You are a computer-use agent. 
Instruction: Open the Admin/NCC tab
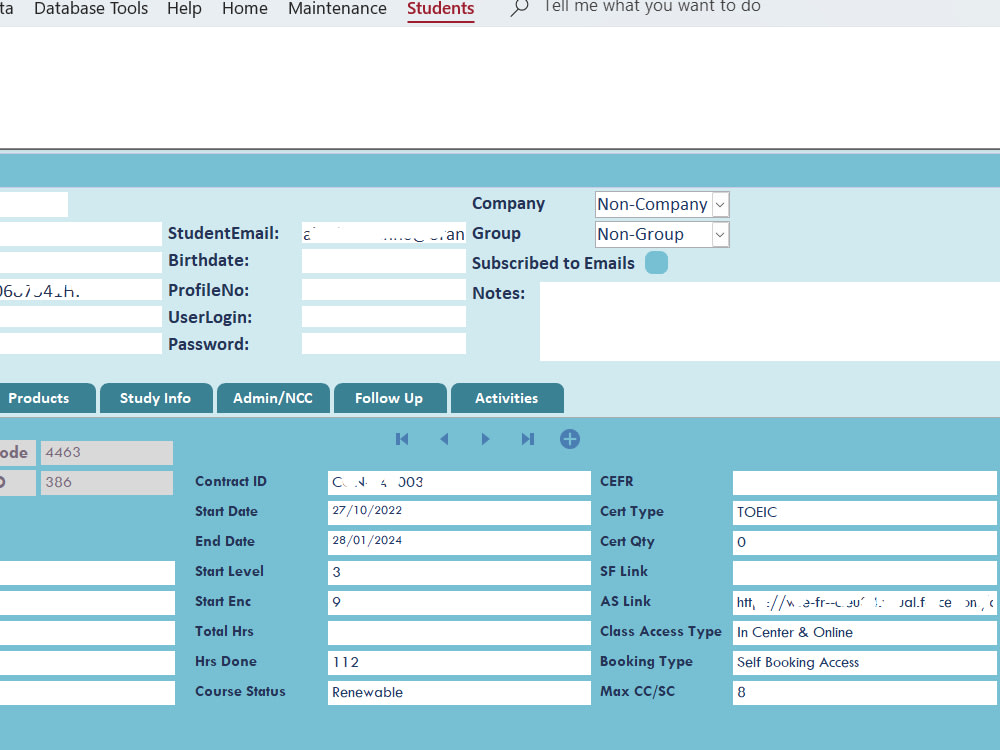pyautogui.click(x=273, y=397)
